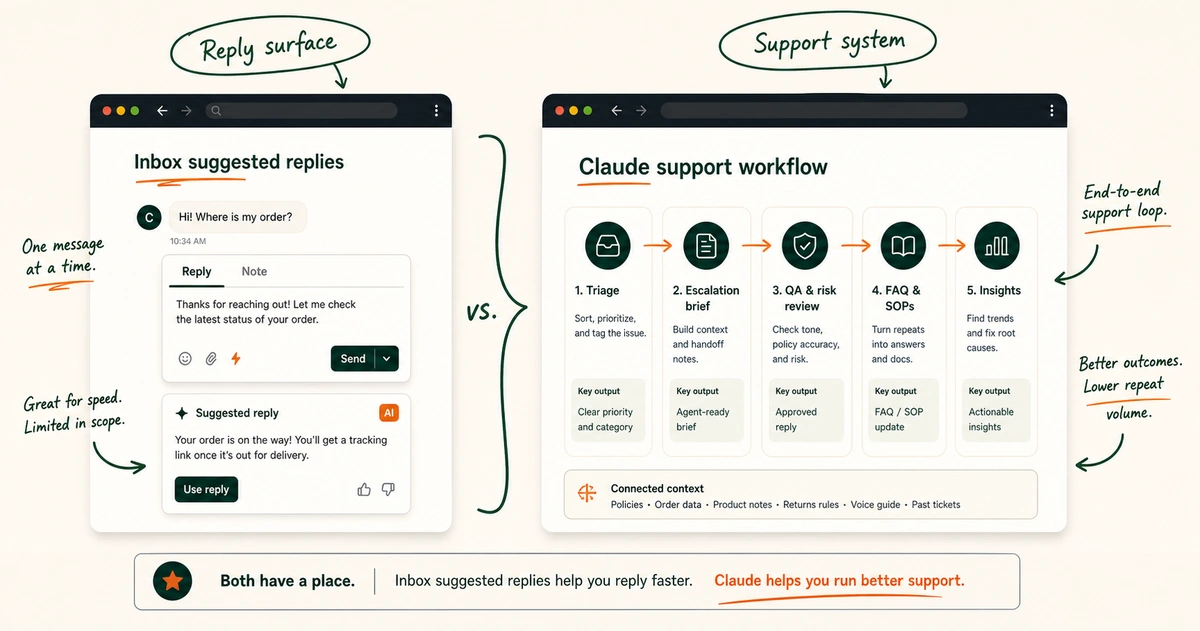
Task: Open the Send options dropdown arrow
Action: tap(388, 359)
